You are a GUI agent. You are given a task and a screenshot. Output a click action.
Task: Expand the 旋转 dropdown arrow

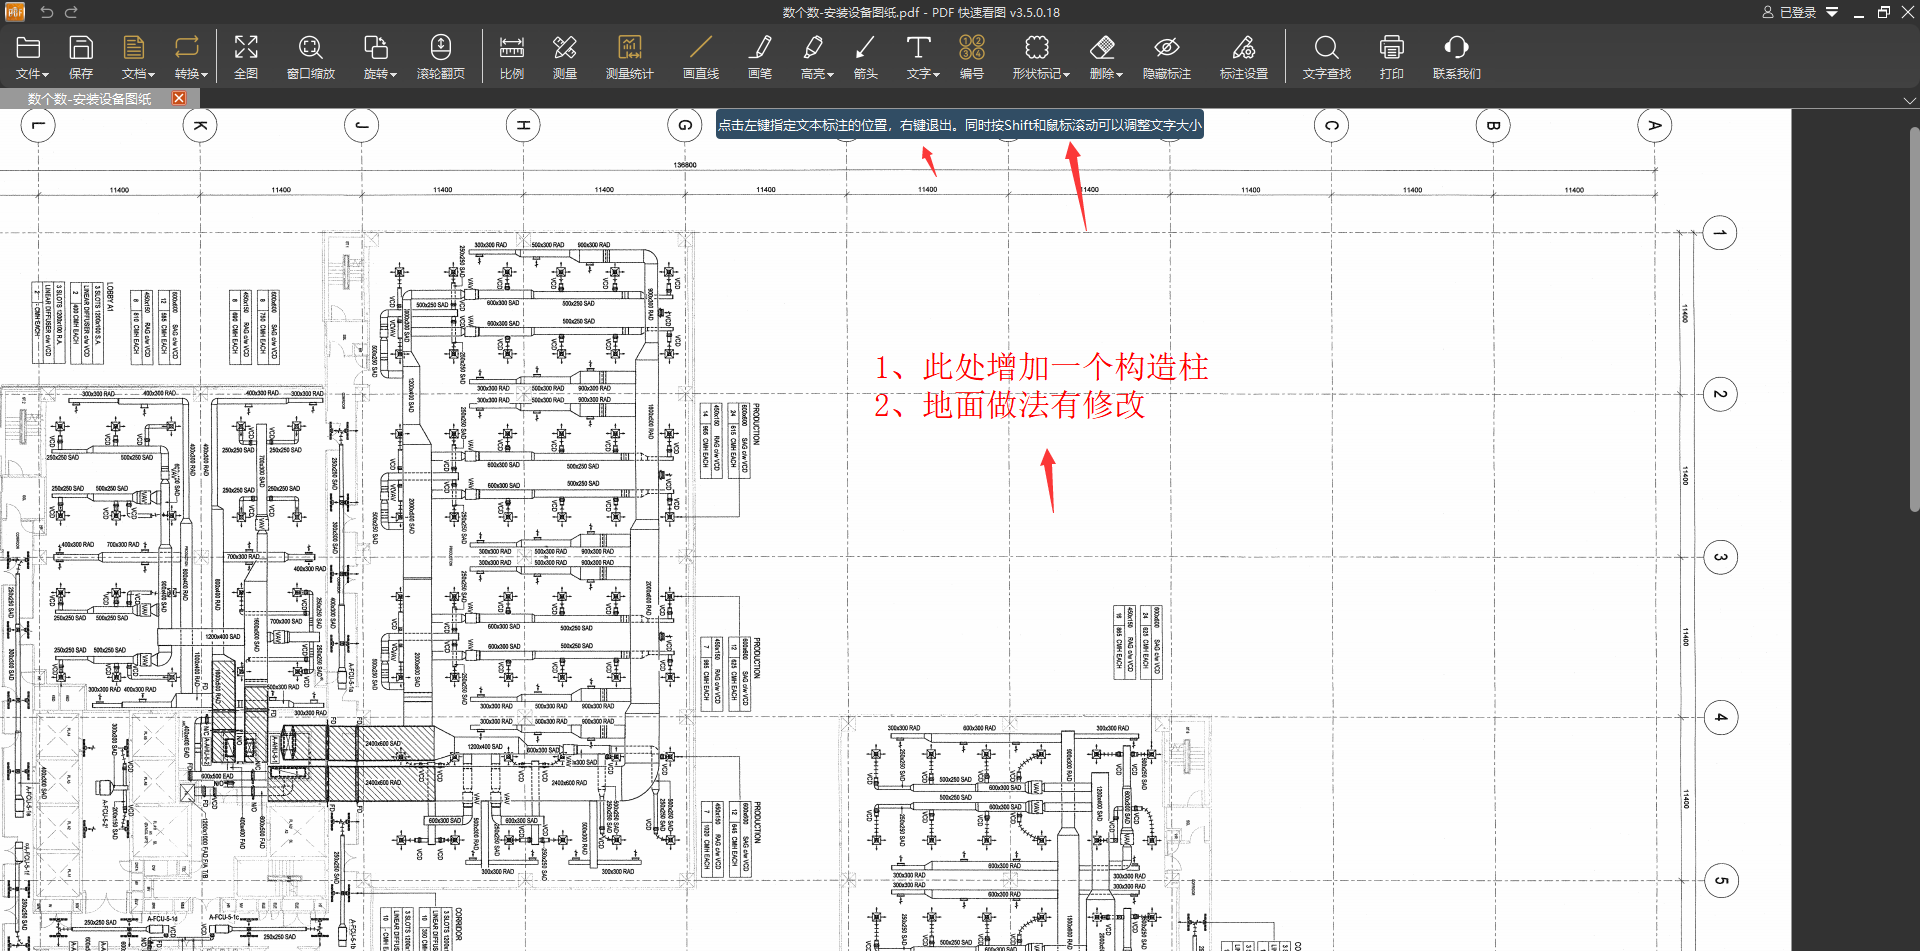(394, 75)
